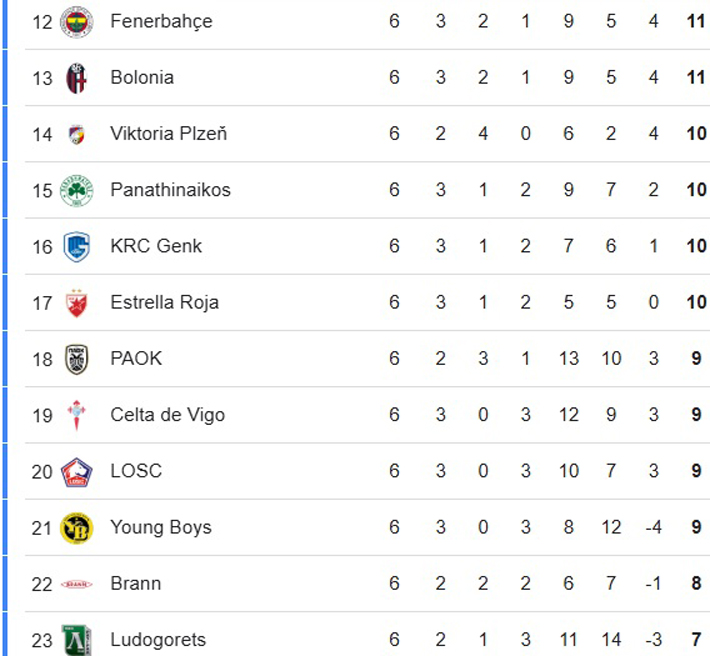
Task: Click PAOK's 13 goals scored value
Action: tap(568, 359)
